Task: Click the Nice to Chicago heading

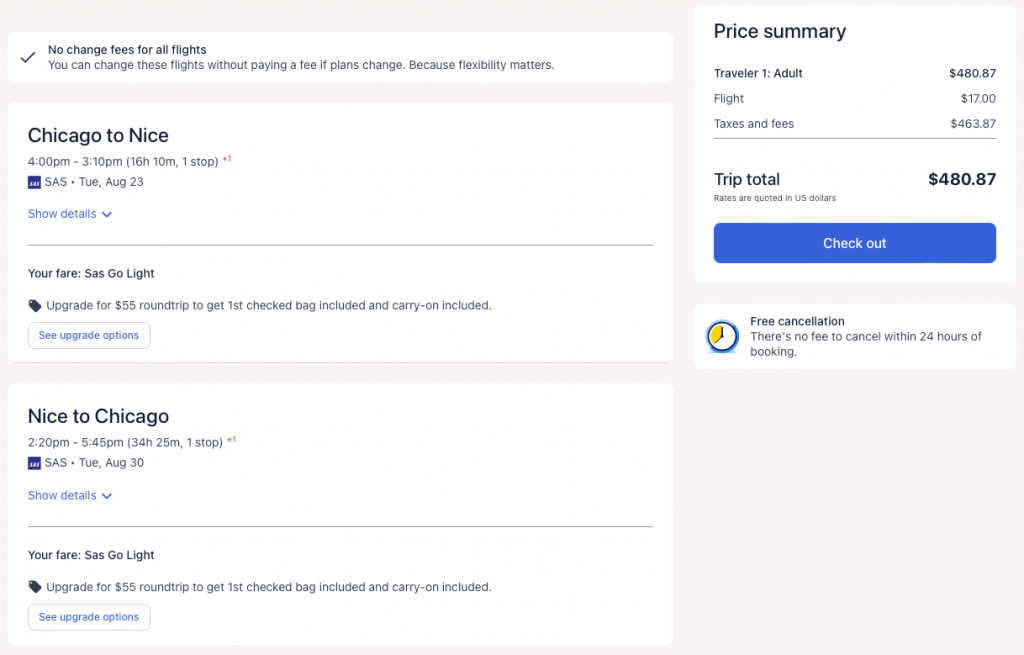Action: tap(98, 417)
